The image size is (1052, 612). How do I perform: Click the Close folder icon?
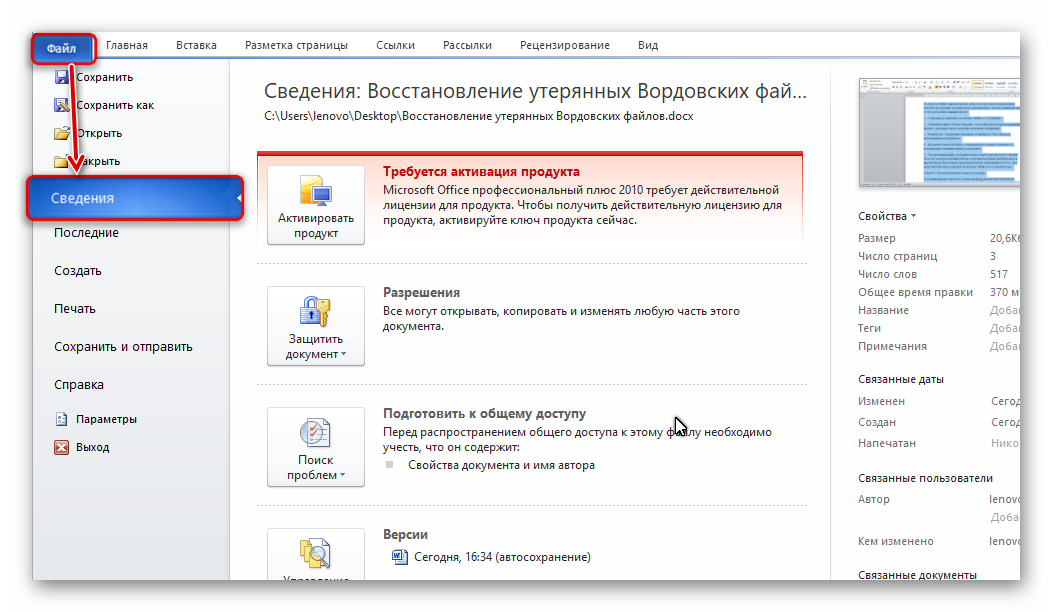pos(61,161)
